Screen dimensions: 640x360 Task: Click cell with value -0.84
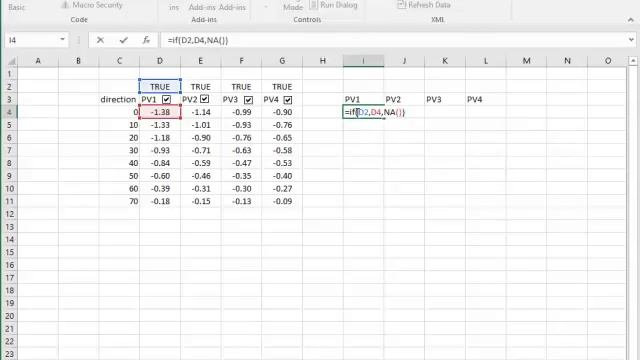coord(160,163)
